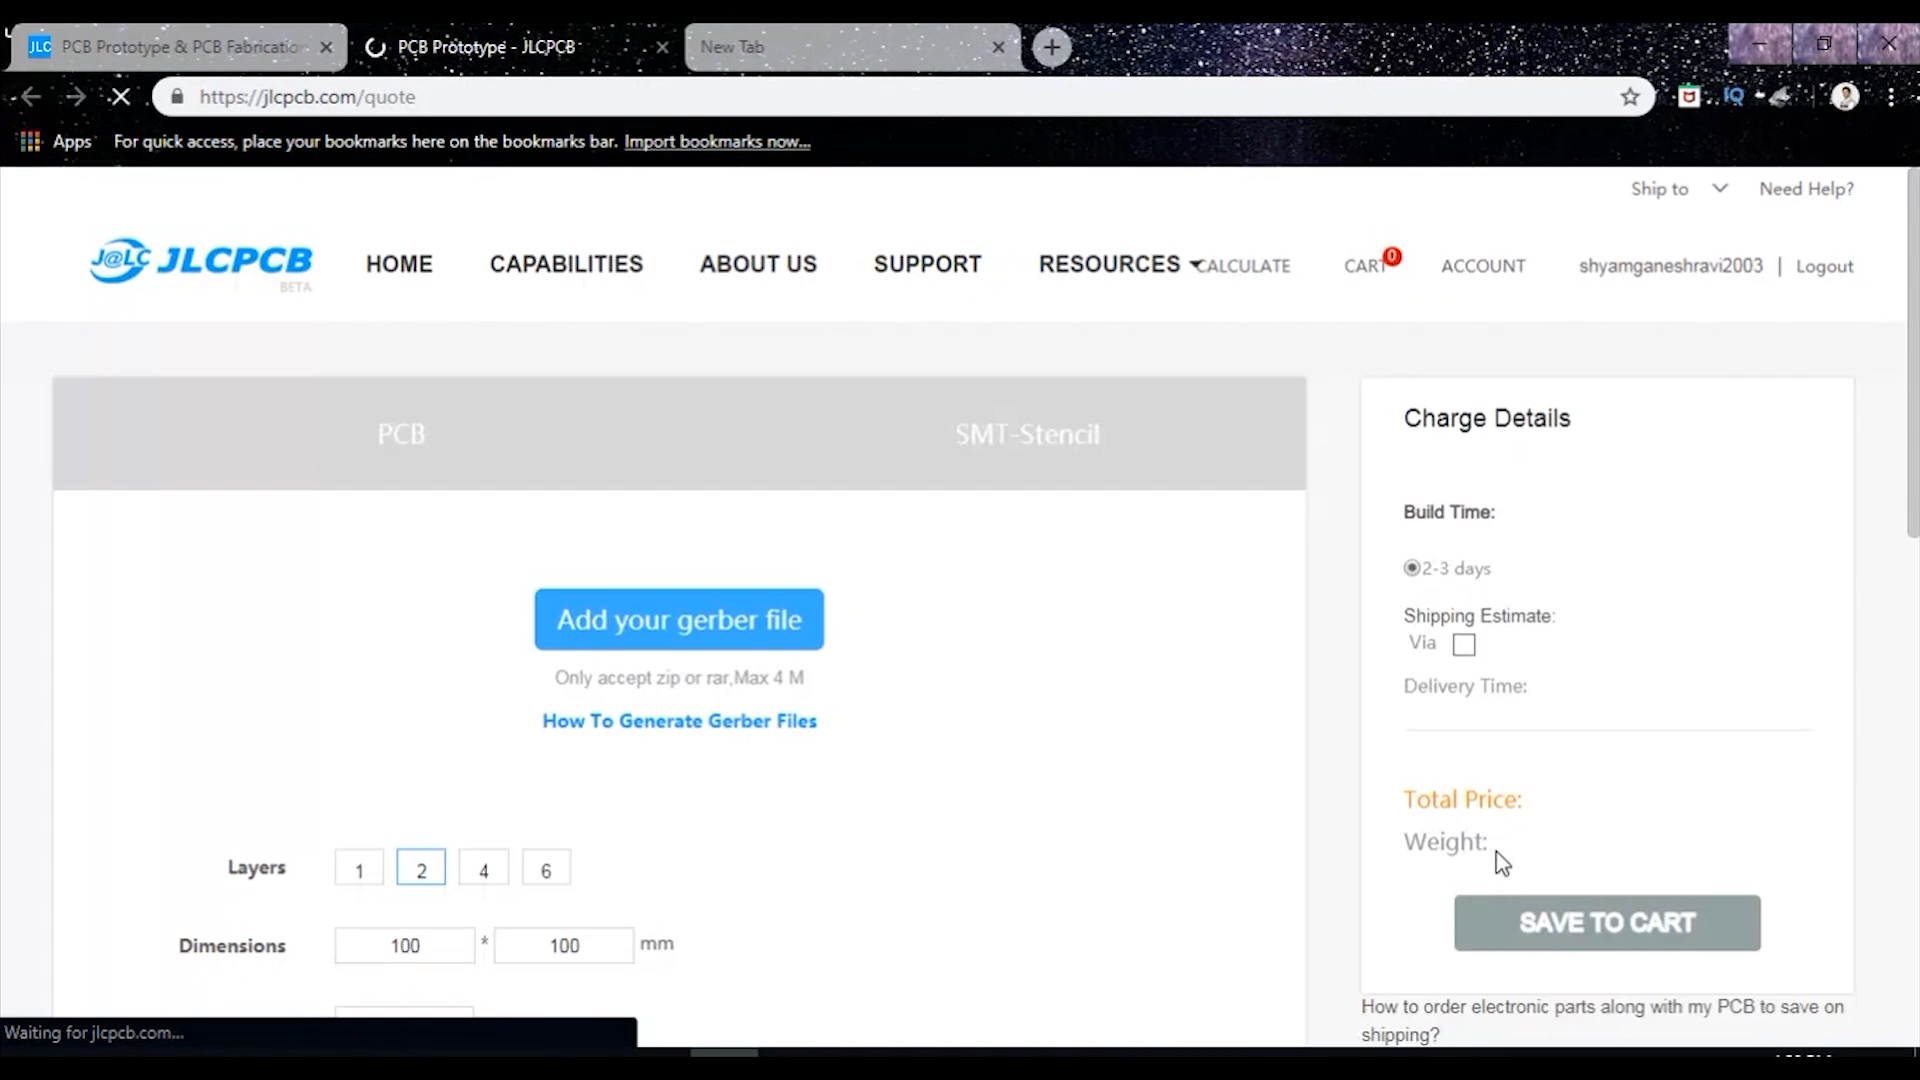Click the JLCPCB logo

pos(201,263)
